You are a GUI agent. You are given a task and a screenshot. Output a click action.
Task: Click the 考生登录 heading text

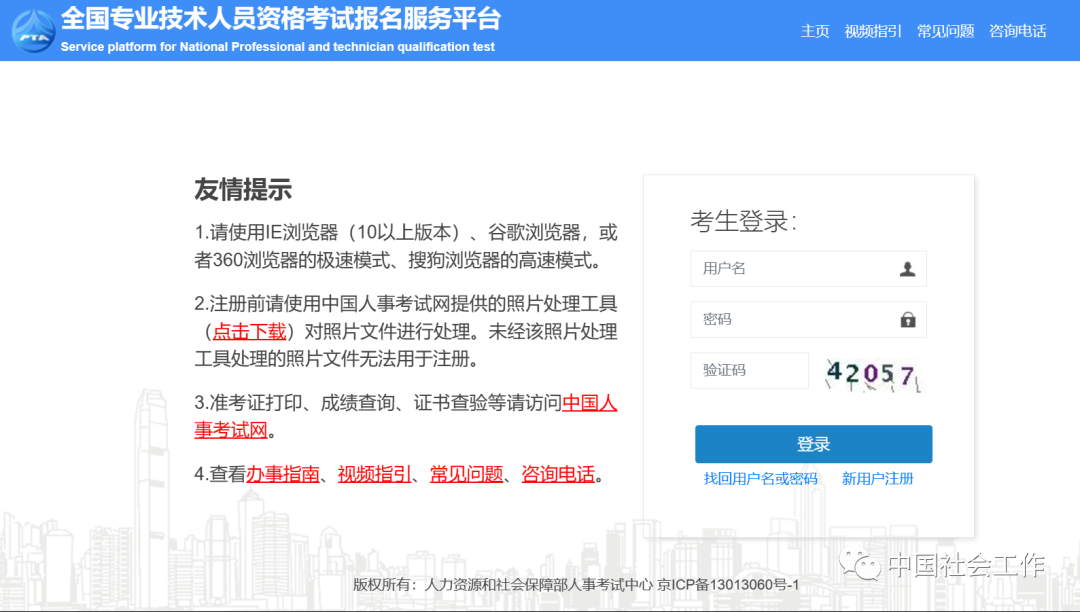tap(743, 221)
